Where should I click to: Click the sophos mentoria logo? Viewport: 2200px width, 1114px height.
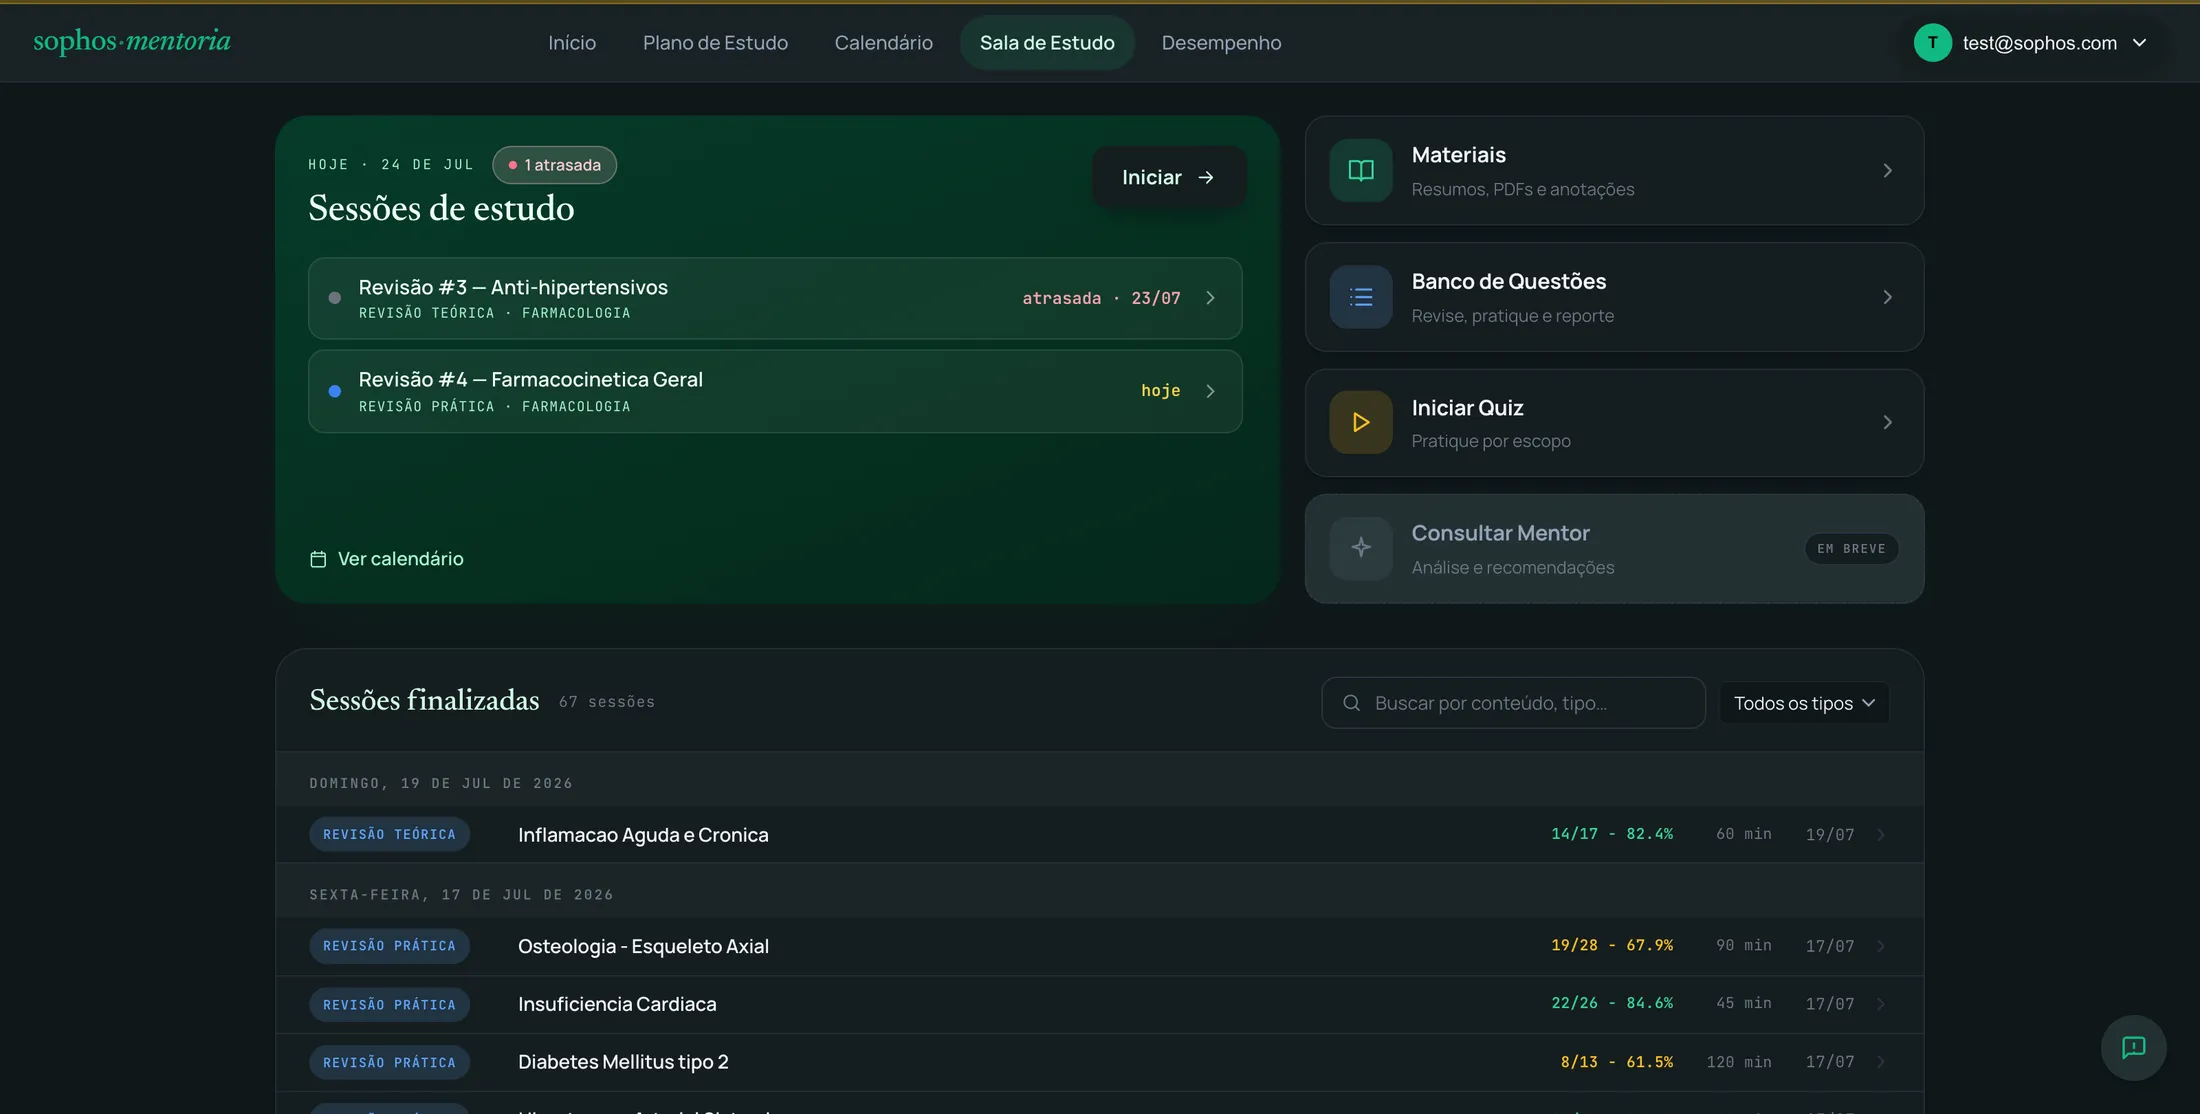click(132, 41)
